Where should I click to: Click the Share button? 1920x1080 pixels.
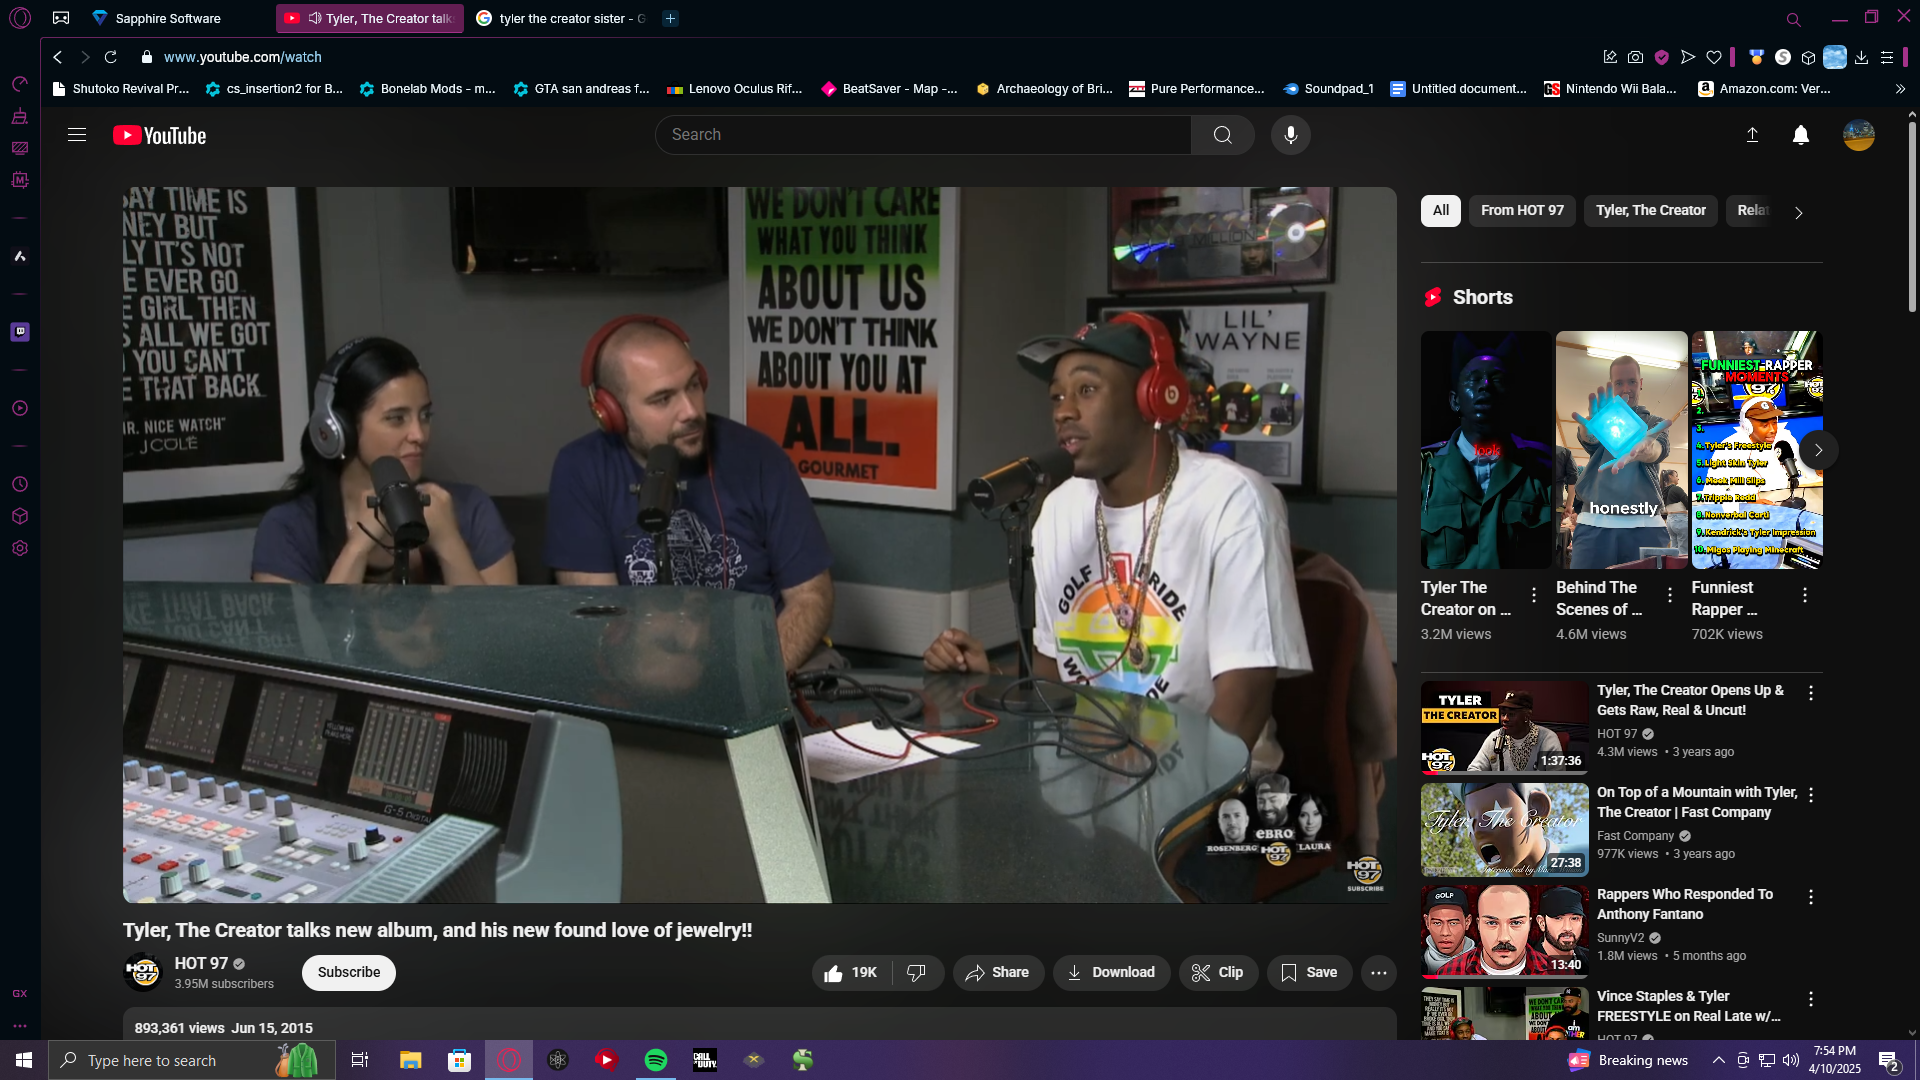click(x=997, y=972)
